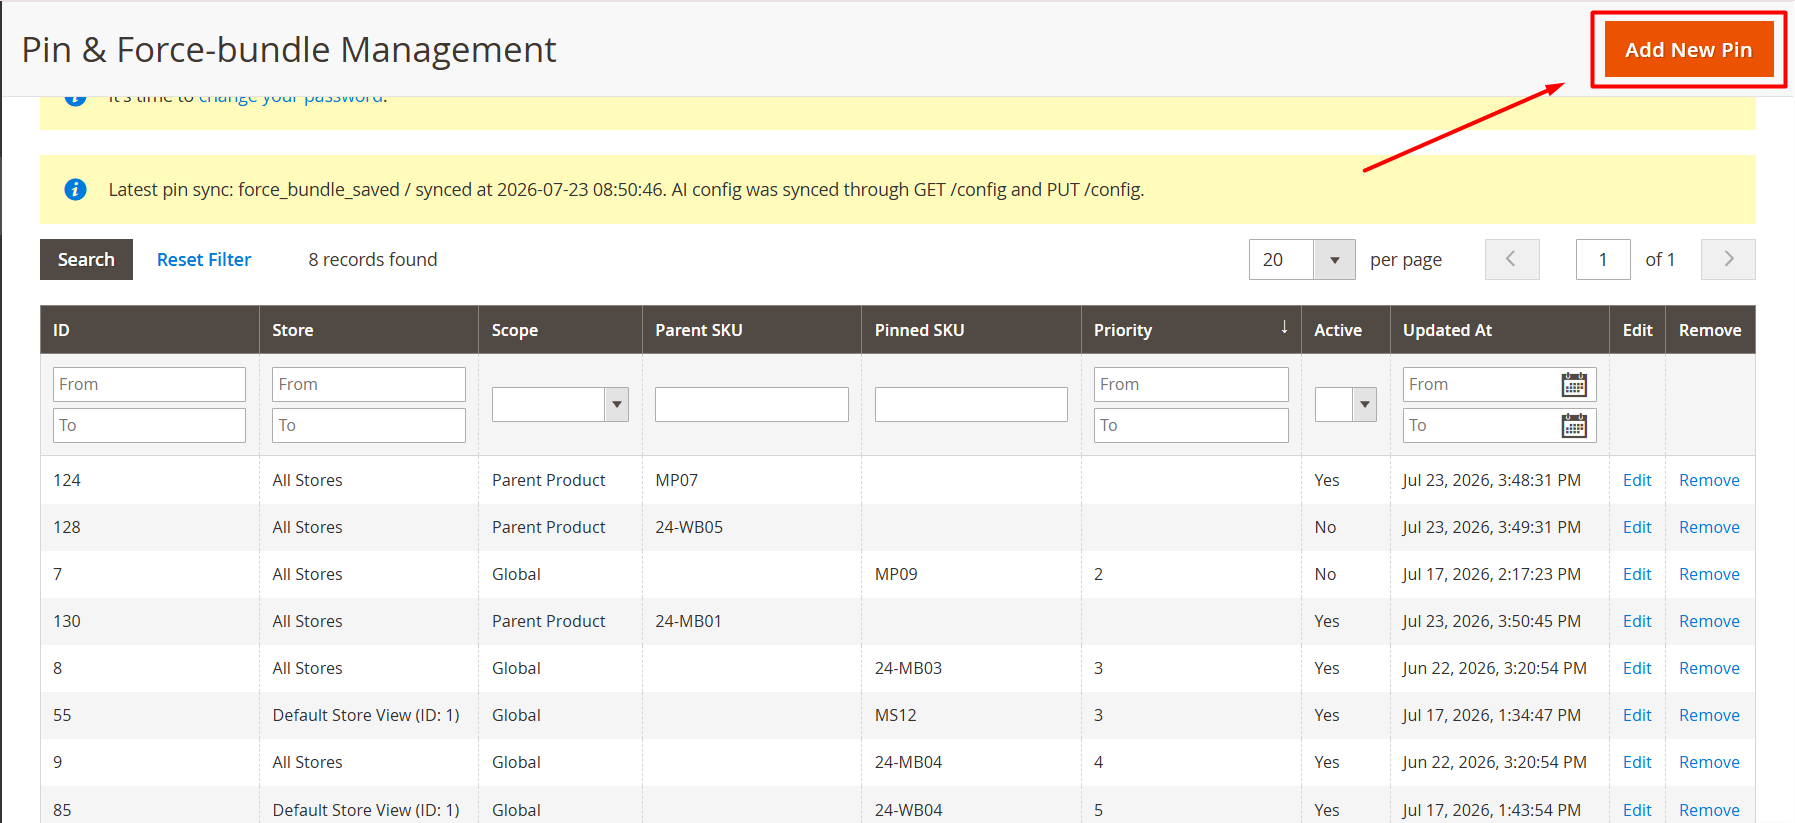The width and height of the screenshot is (1795, 823).
Task: Edit pin 9 with SKU 24-MB04
Action: pyautogui.click(x=1637, y=763)
